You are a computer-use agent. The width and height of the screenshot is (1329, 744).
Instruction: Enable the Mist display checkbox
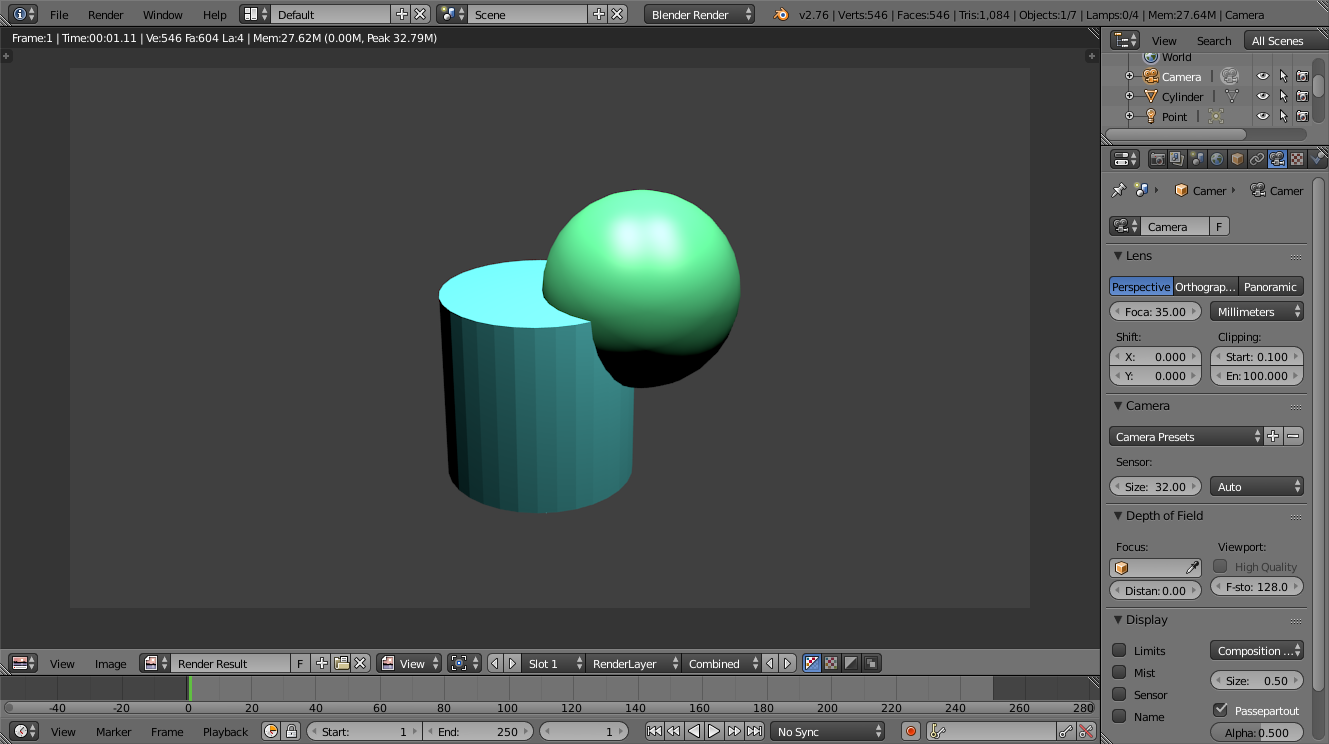[1121, 672]
